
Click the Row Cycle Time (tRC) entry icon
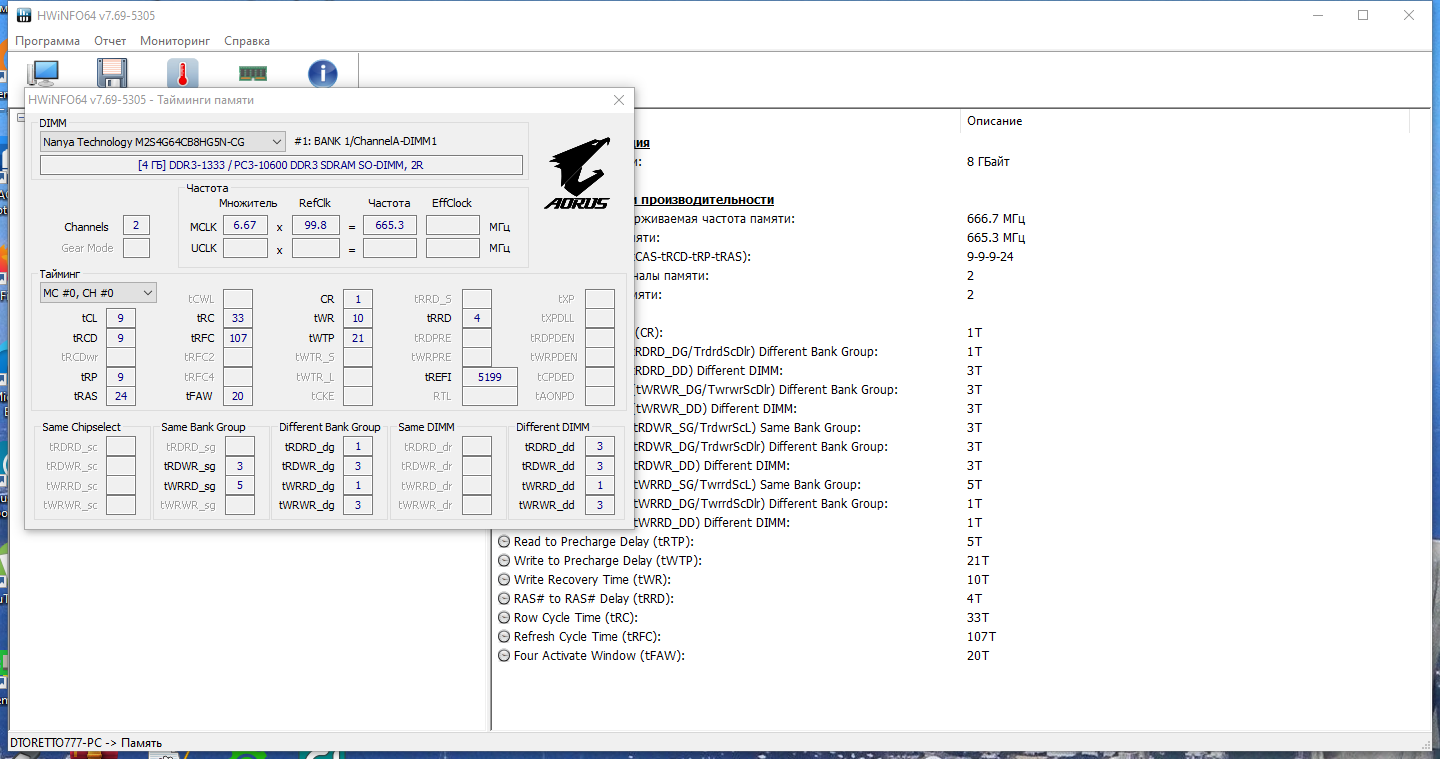[504, 618]
